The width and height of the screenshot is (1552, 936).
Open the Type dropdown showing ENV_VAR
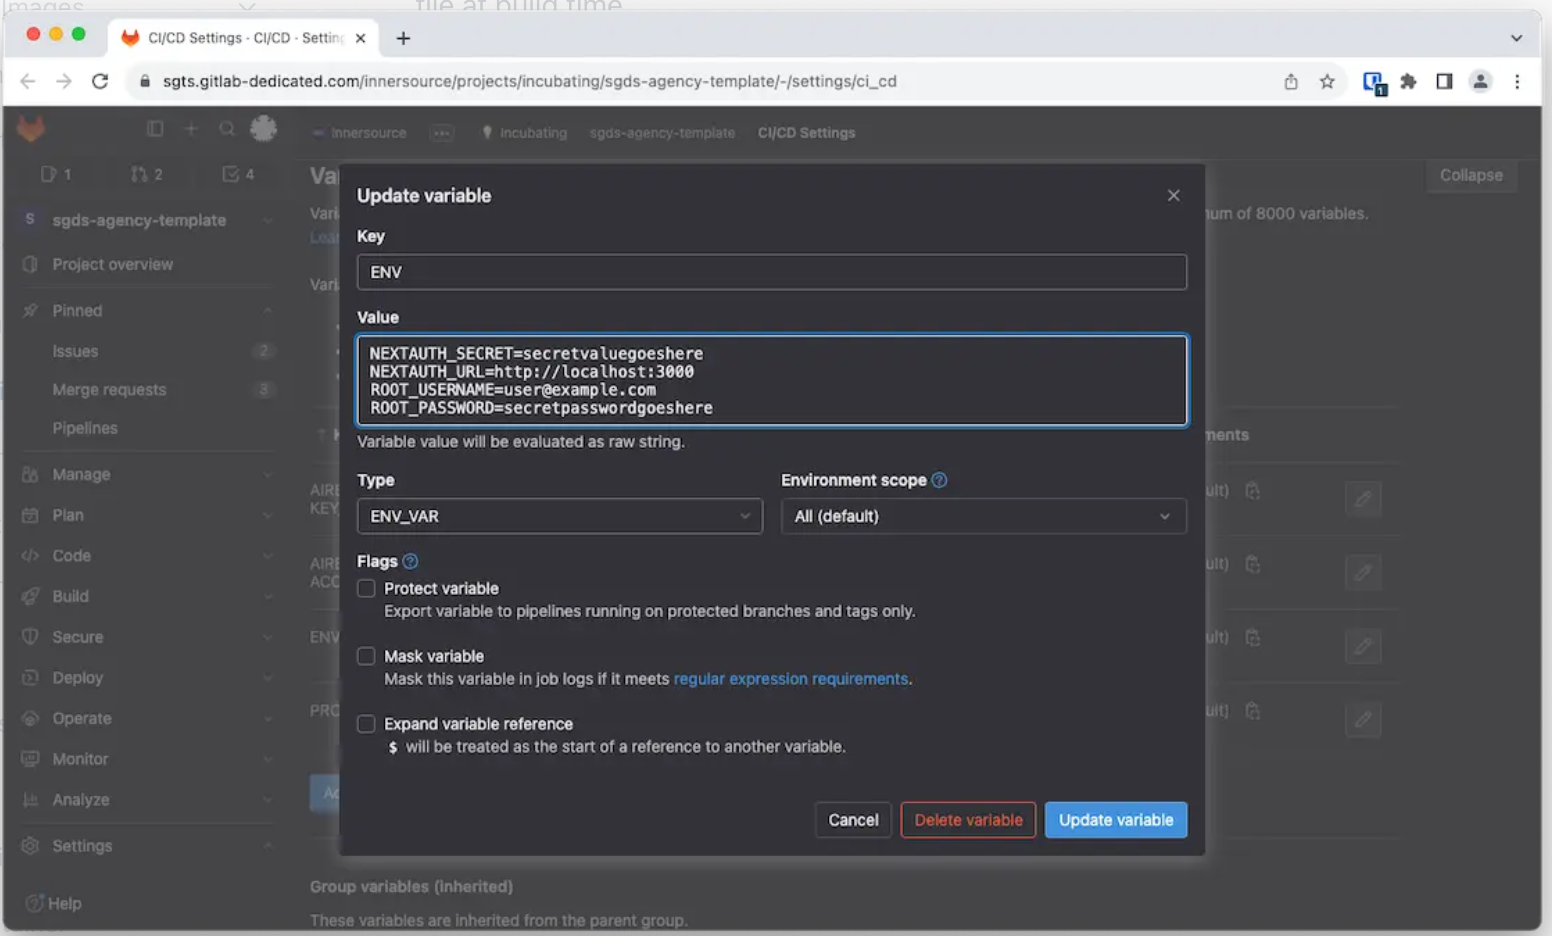[559, 516]
